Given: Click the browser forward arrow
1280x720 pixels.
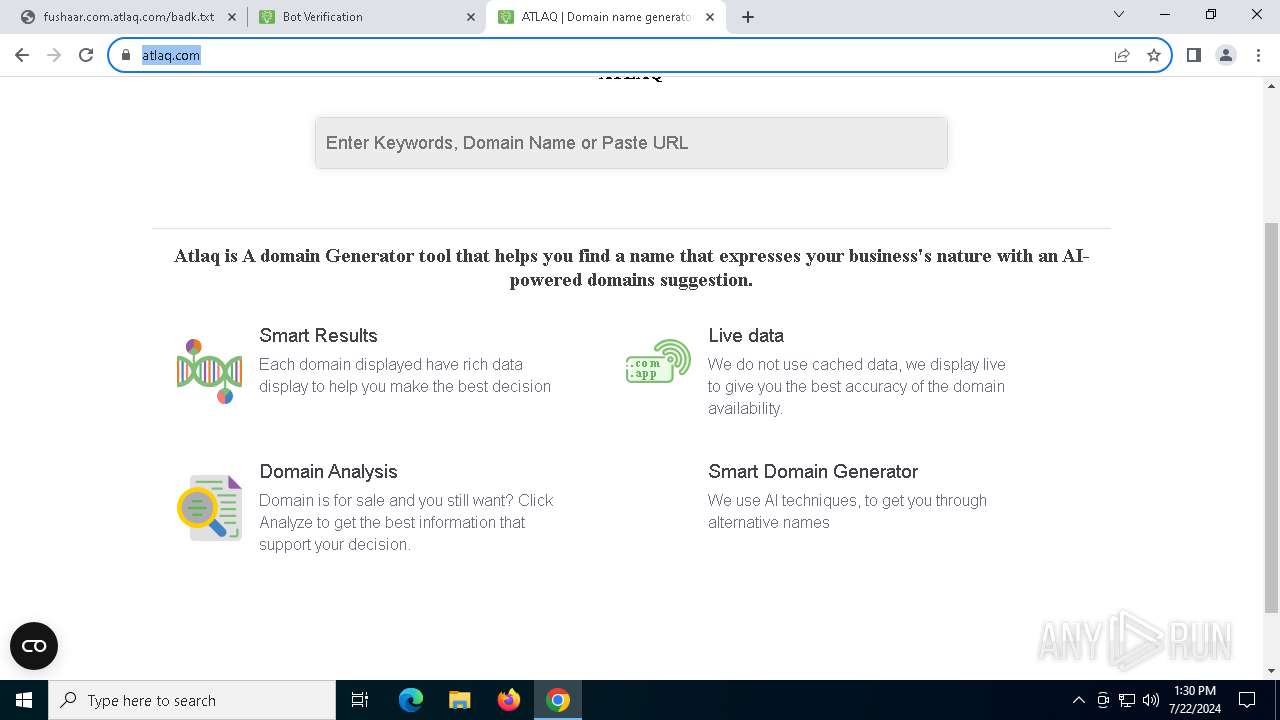Looking at the screenshot, I should [54, 55].
